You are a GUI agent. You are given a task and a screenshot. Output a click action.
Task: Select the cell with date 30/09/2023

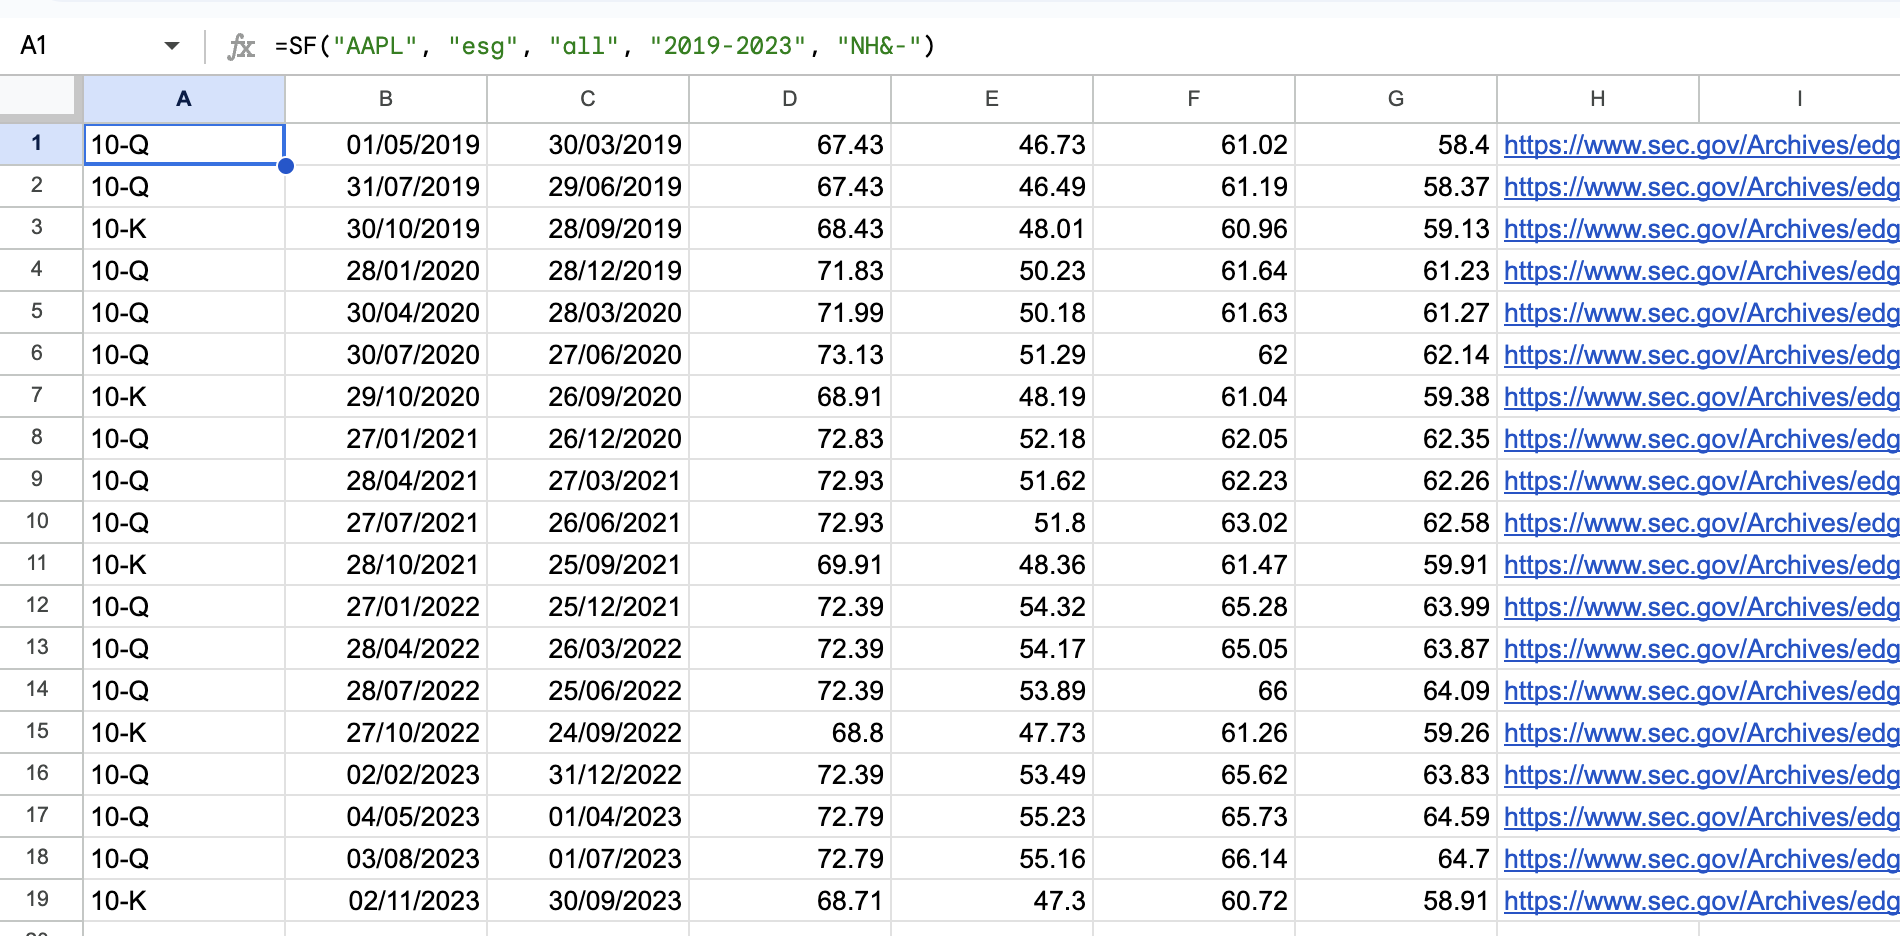point(588,900)
